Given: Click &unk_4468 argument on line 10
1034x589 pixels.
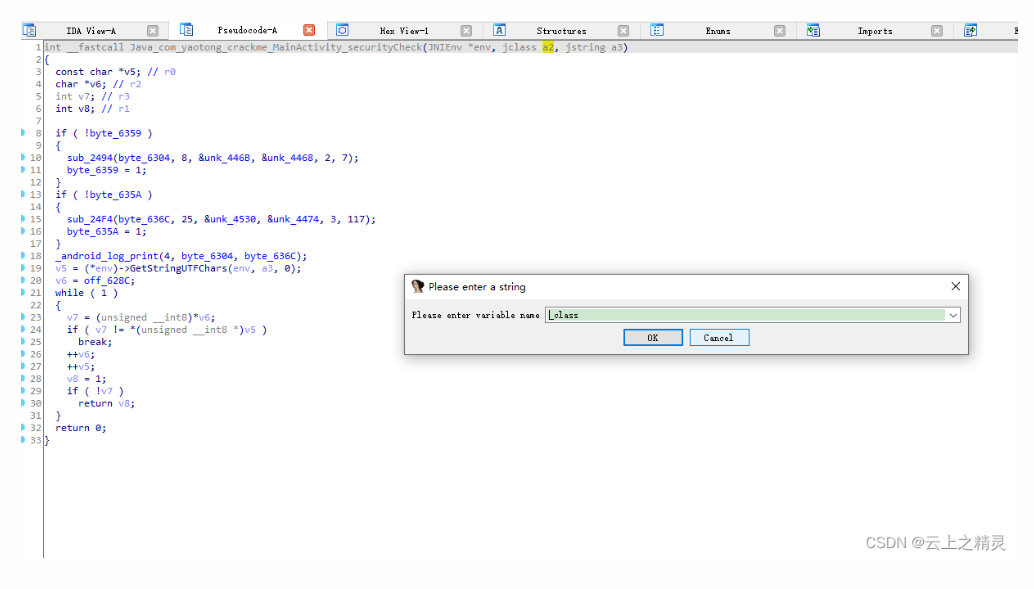Looking at the screenshot, I should click(288, 158).
